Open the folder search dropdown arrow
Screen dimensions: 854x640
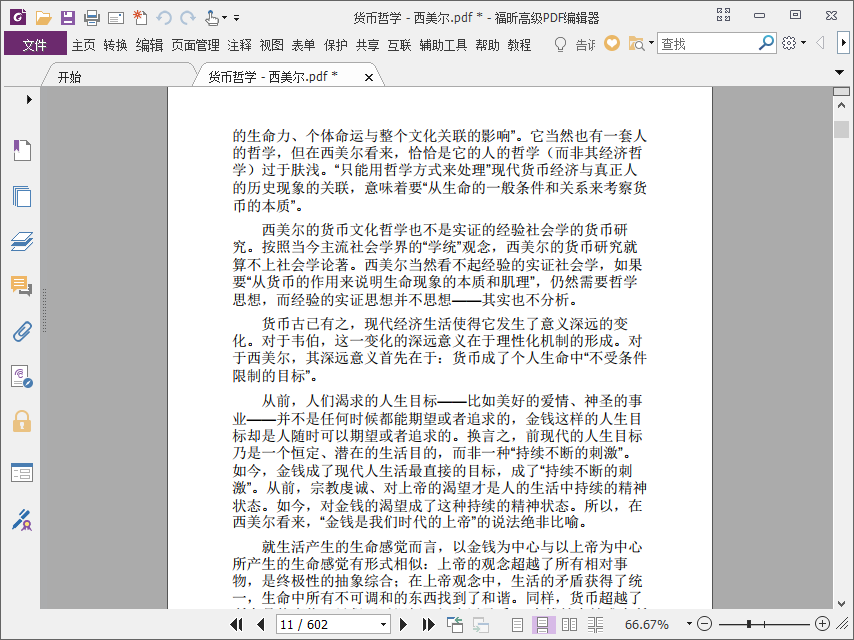[x=651, y=43]
